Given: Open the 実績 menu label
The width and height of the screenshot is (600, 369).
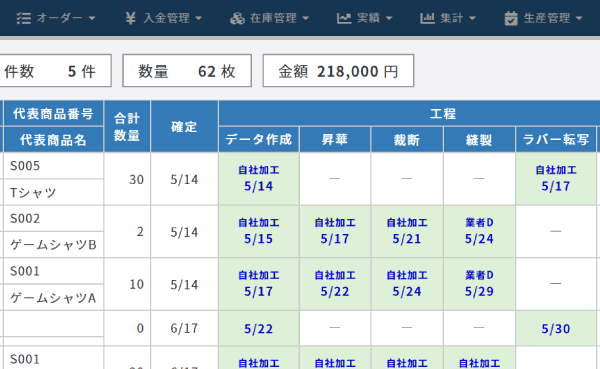Looking at the screenshot, I should (x=368, y=18).
